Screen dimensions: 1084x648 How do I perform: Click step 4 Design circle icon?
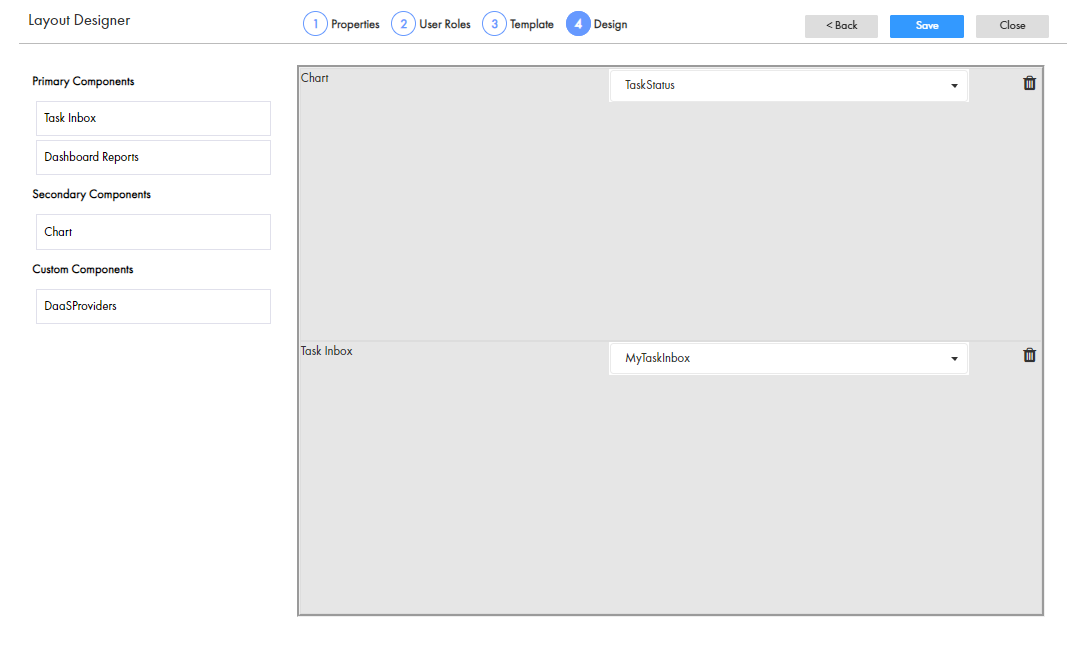[x=578, y=22]
